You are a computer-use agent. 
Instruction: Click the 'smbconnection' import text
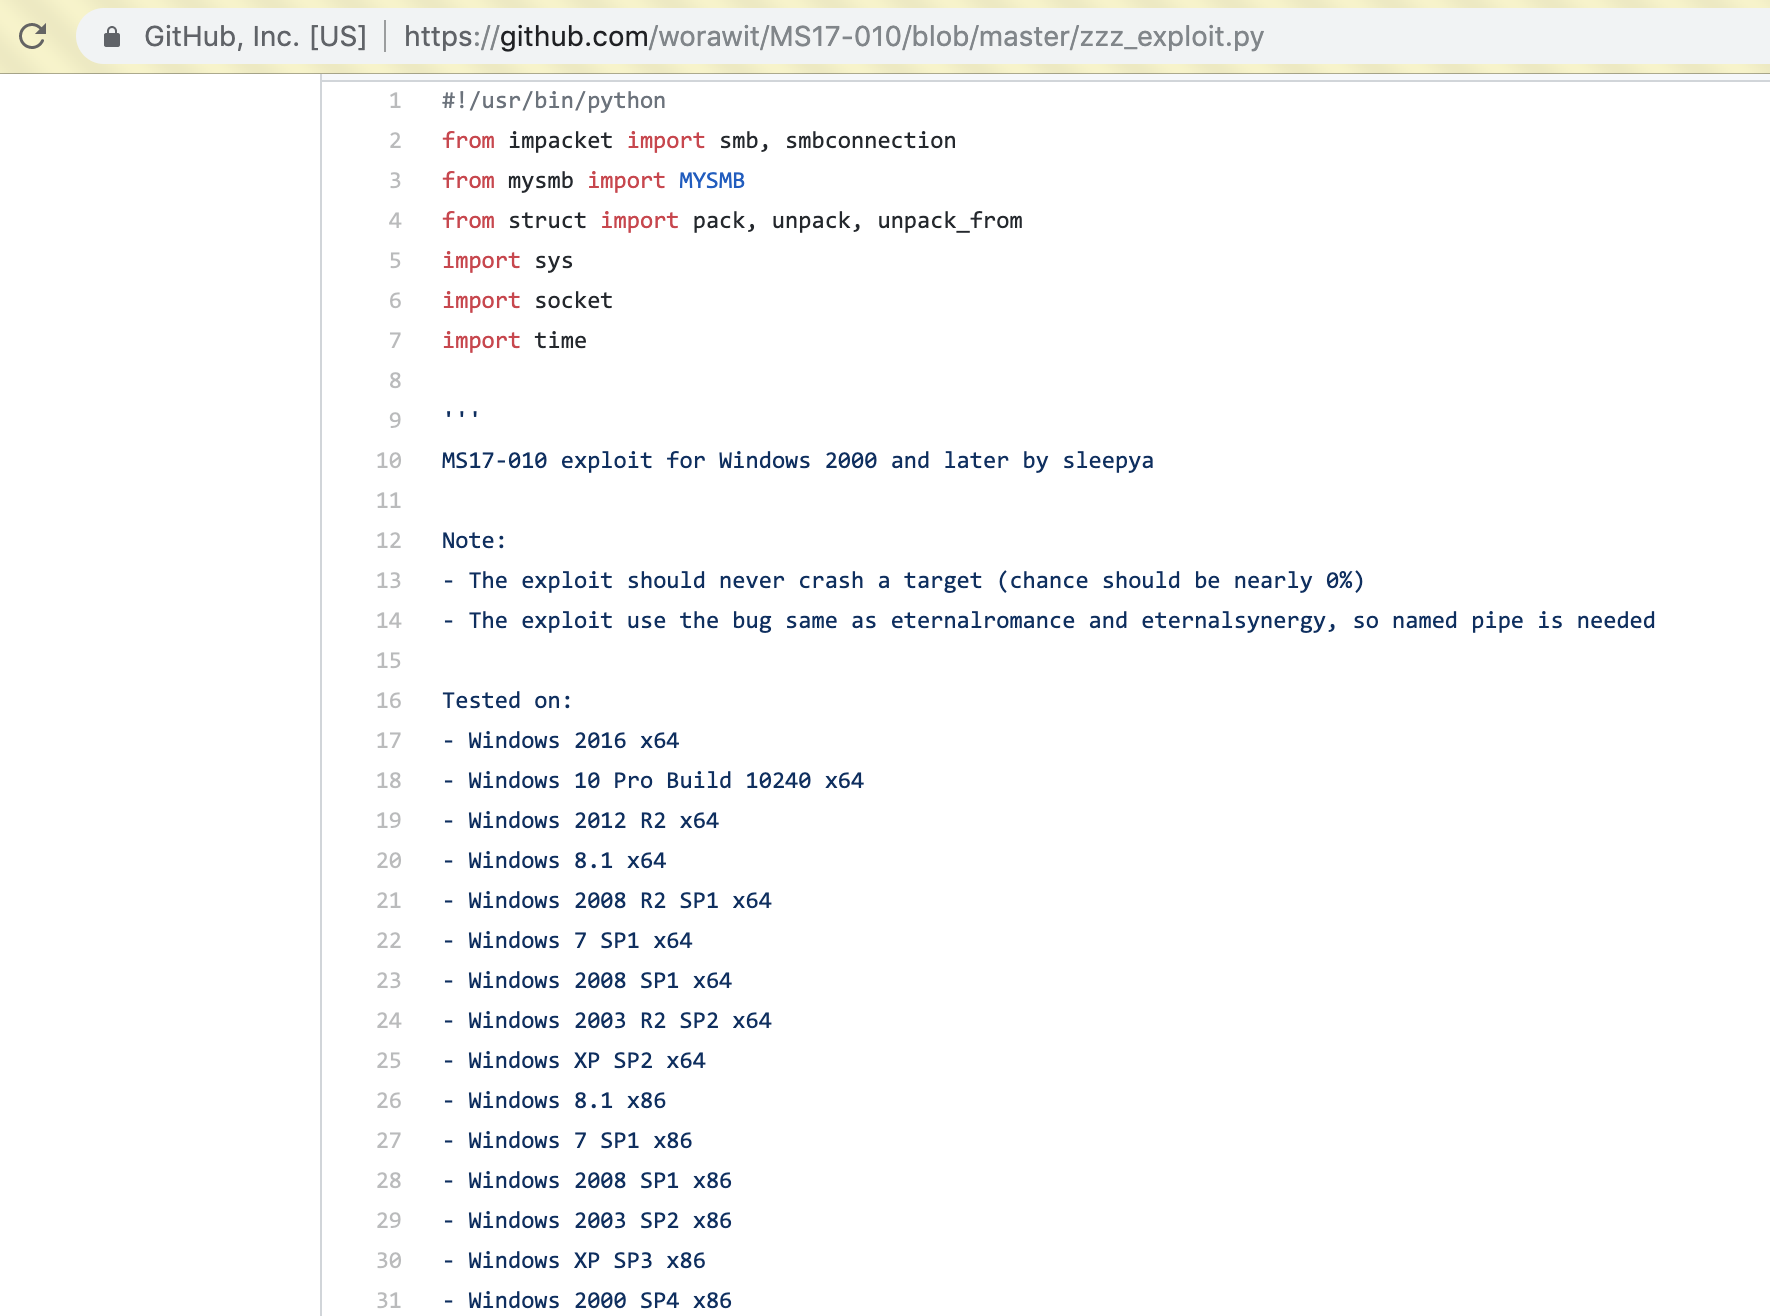click(x=870, y=141)
